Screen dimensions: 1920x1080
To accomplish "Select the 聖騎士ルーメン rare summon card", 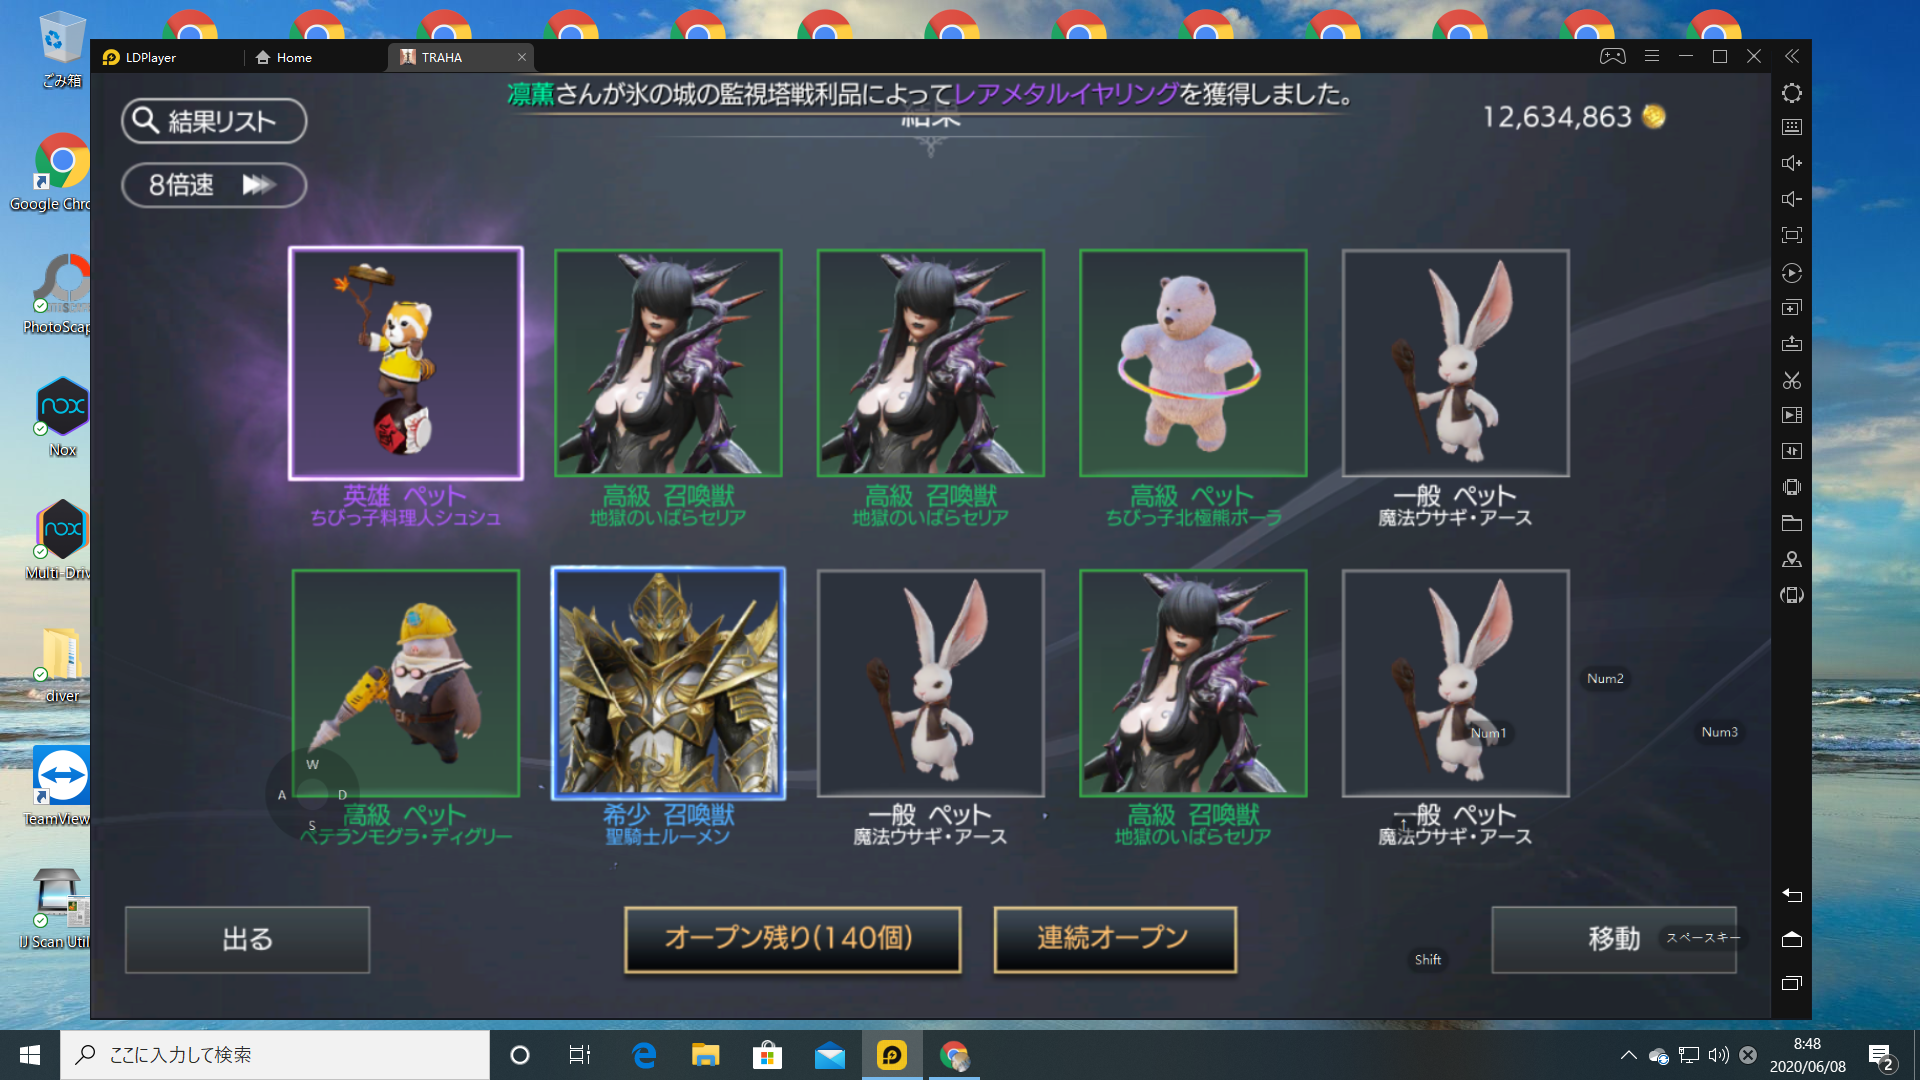I will pos(668,683).
